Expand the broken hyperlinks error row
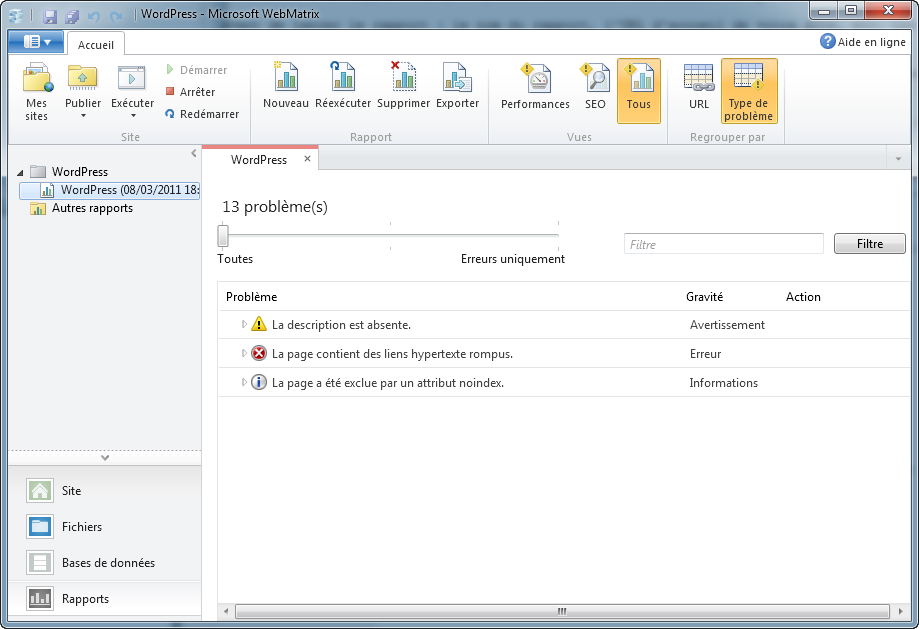 click(244, 353)
